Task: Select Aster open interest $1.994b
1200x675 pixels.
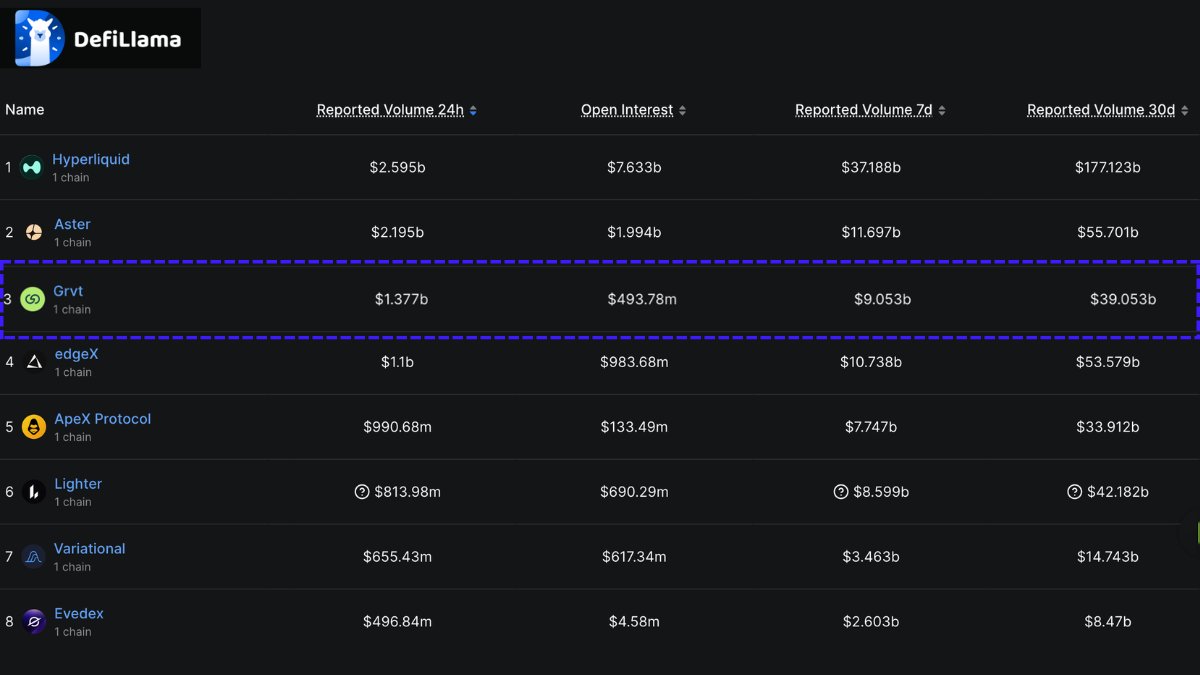Action: [x=634, y=232]
